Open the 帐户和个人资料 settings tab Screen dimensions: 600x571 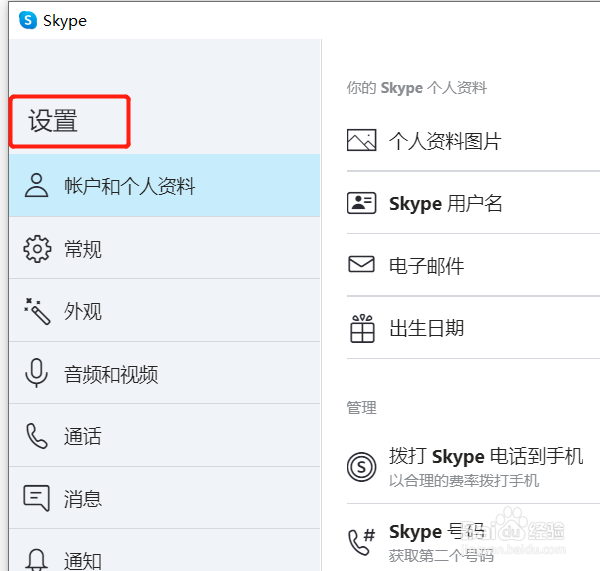pos(165,186)
